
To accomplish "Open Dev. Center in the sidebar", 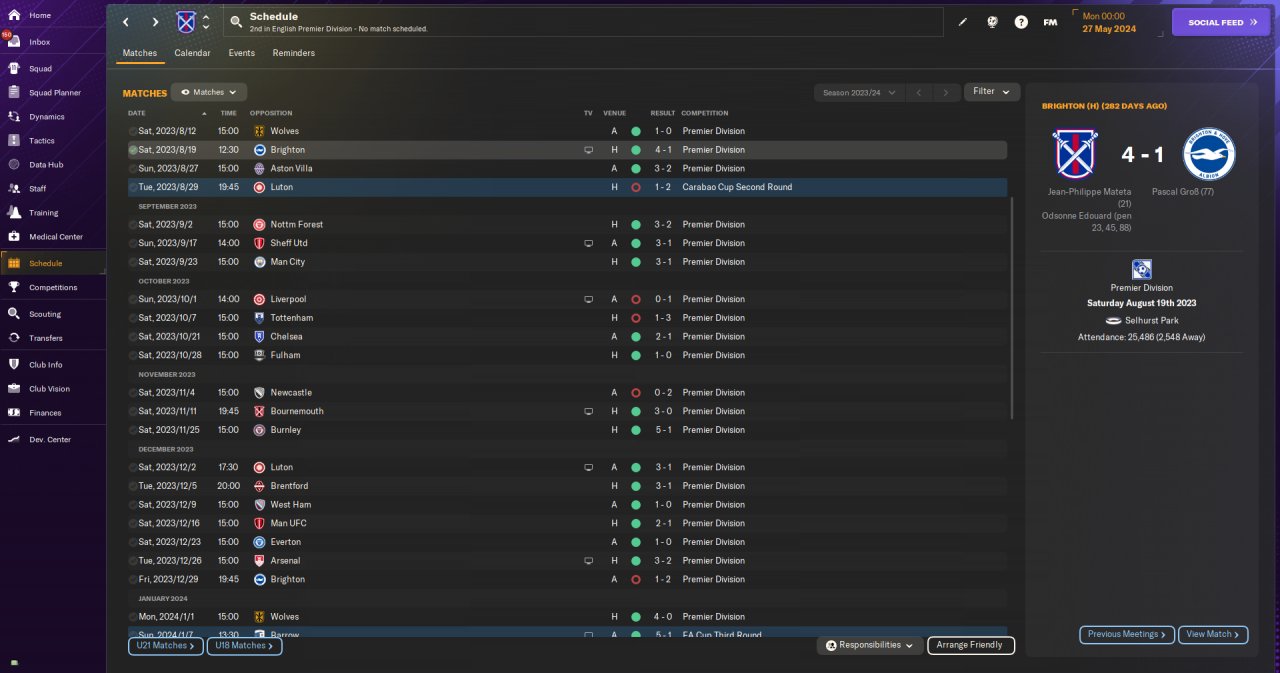I will point(50,440).
